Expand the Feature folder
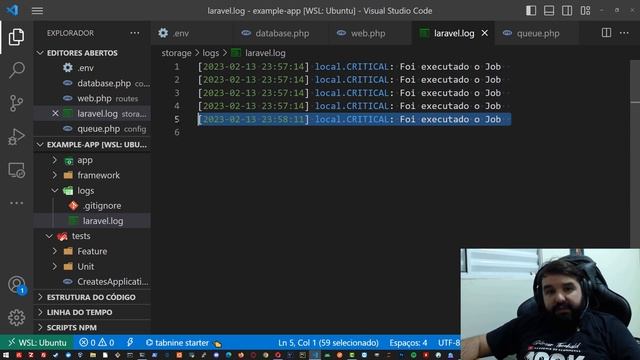Viewport: 640px width, 360px height. click(92, 251)
